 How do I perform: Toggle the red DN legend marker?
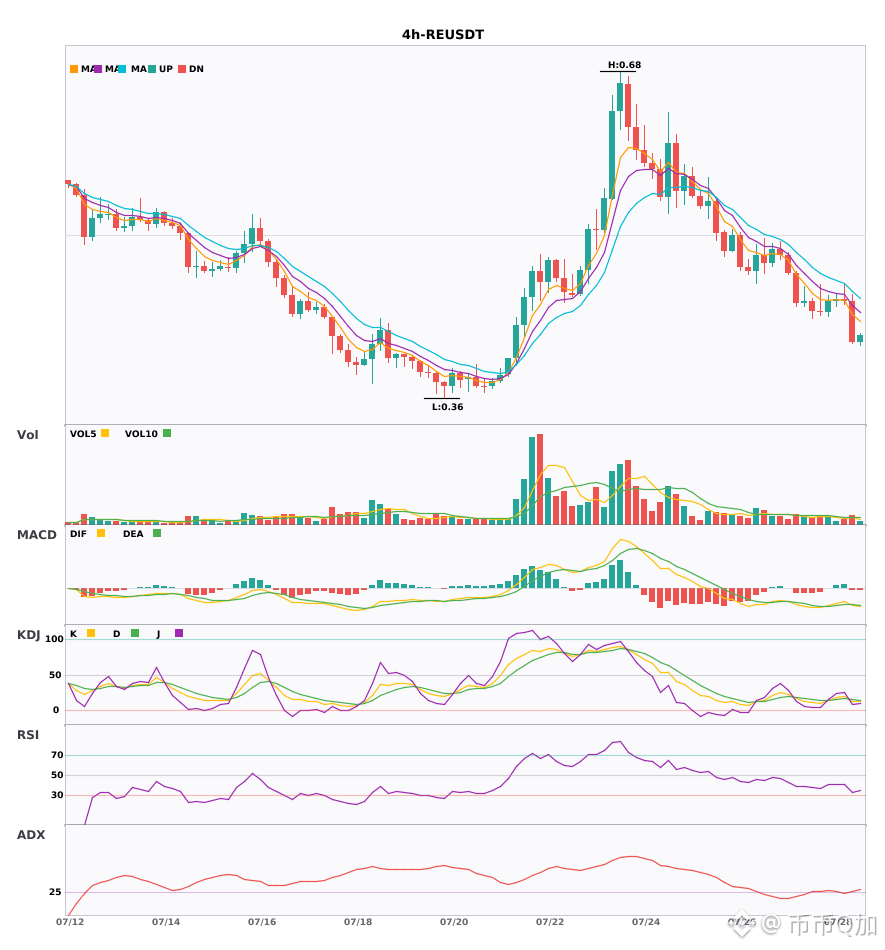pyautogui.click(x=182, y=69)
